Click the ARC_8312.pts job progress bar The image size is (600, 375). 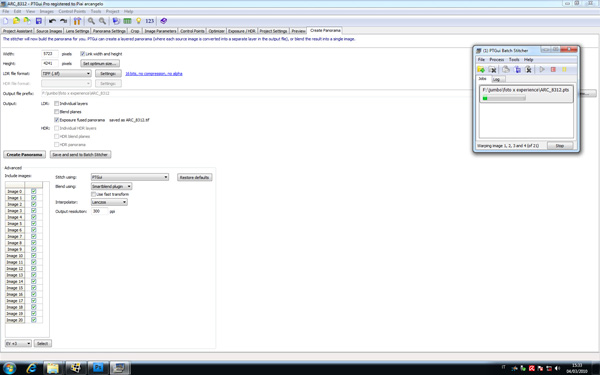click(504, 98)
